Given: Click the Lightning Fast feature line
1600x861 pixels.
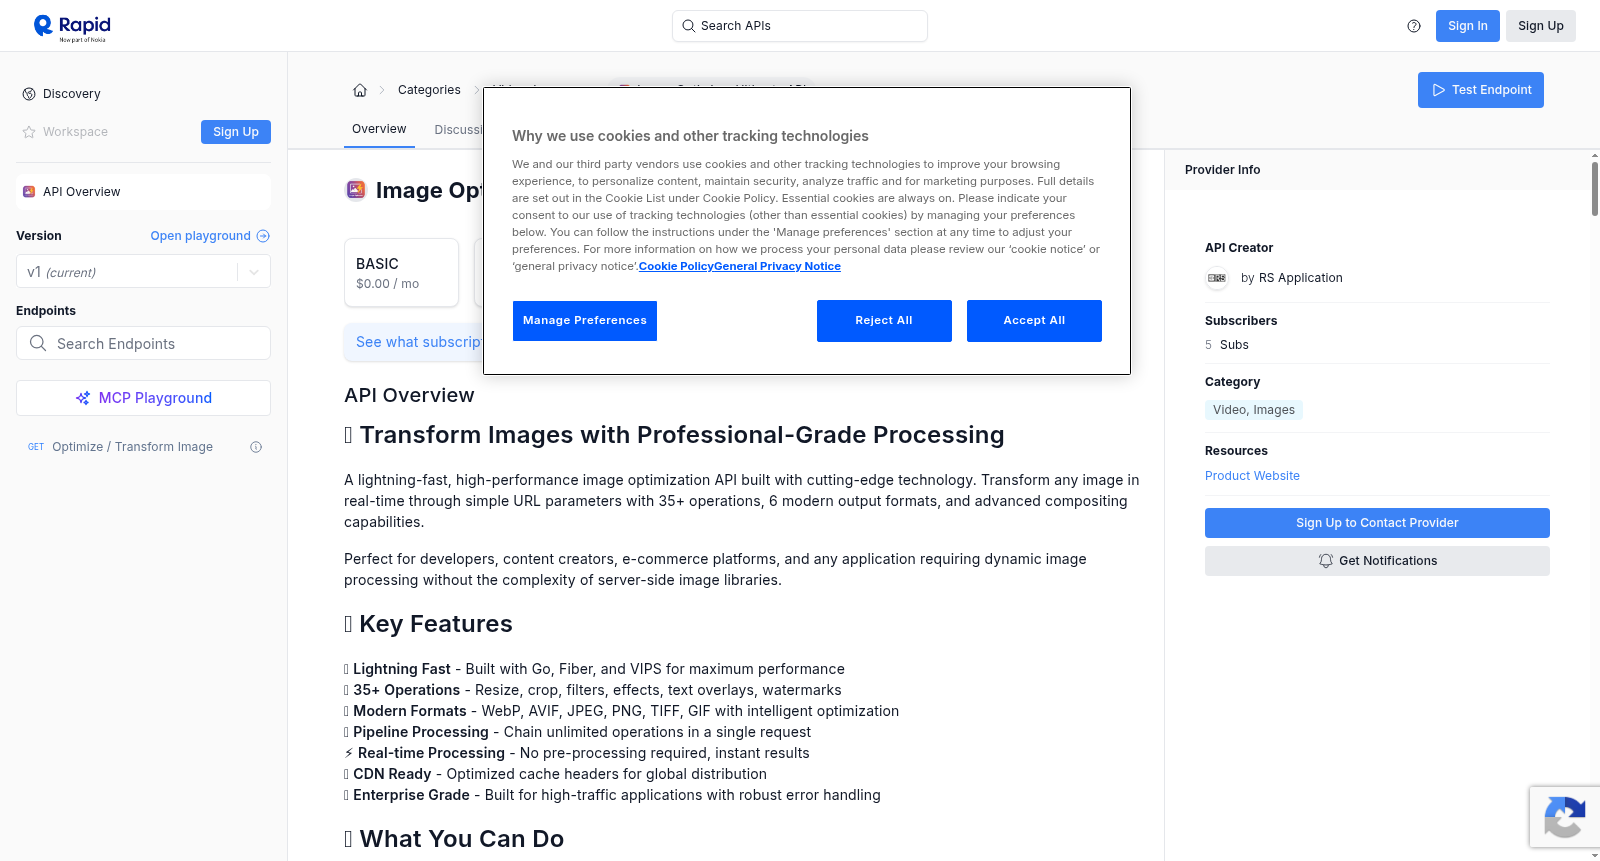Looking at the screenshot, I should (594, 669).
